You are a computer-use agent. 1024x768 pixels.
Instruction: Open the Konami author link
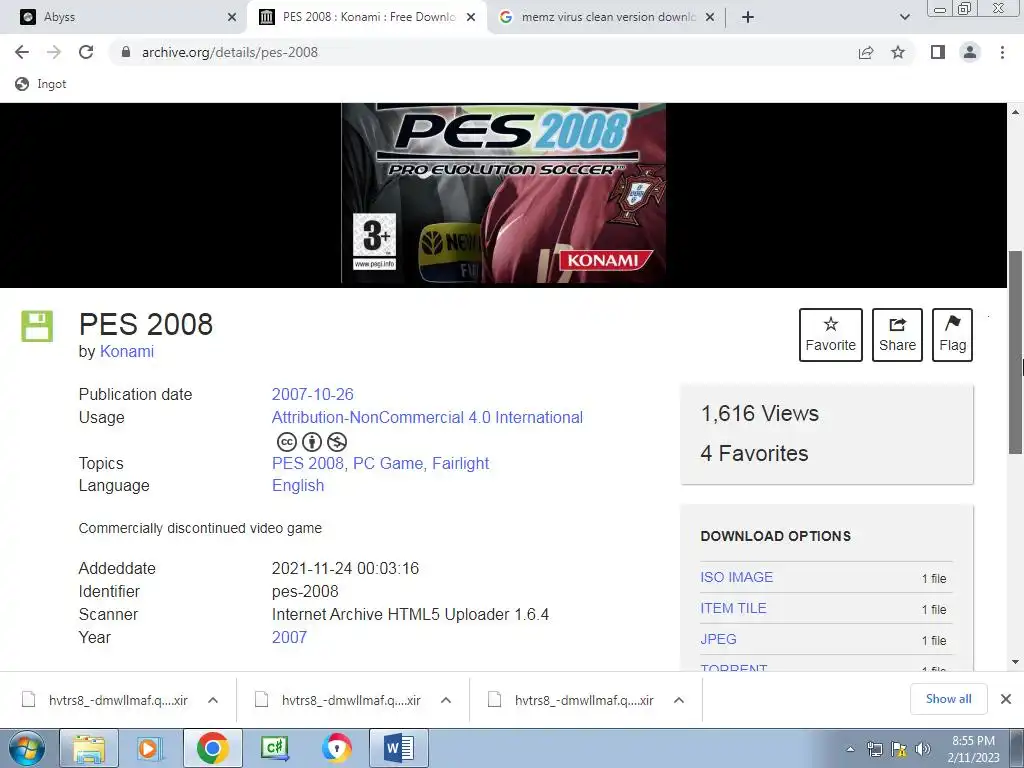coord(127,351)
